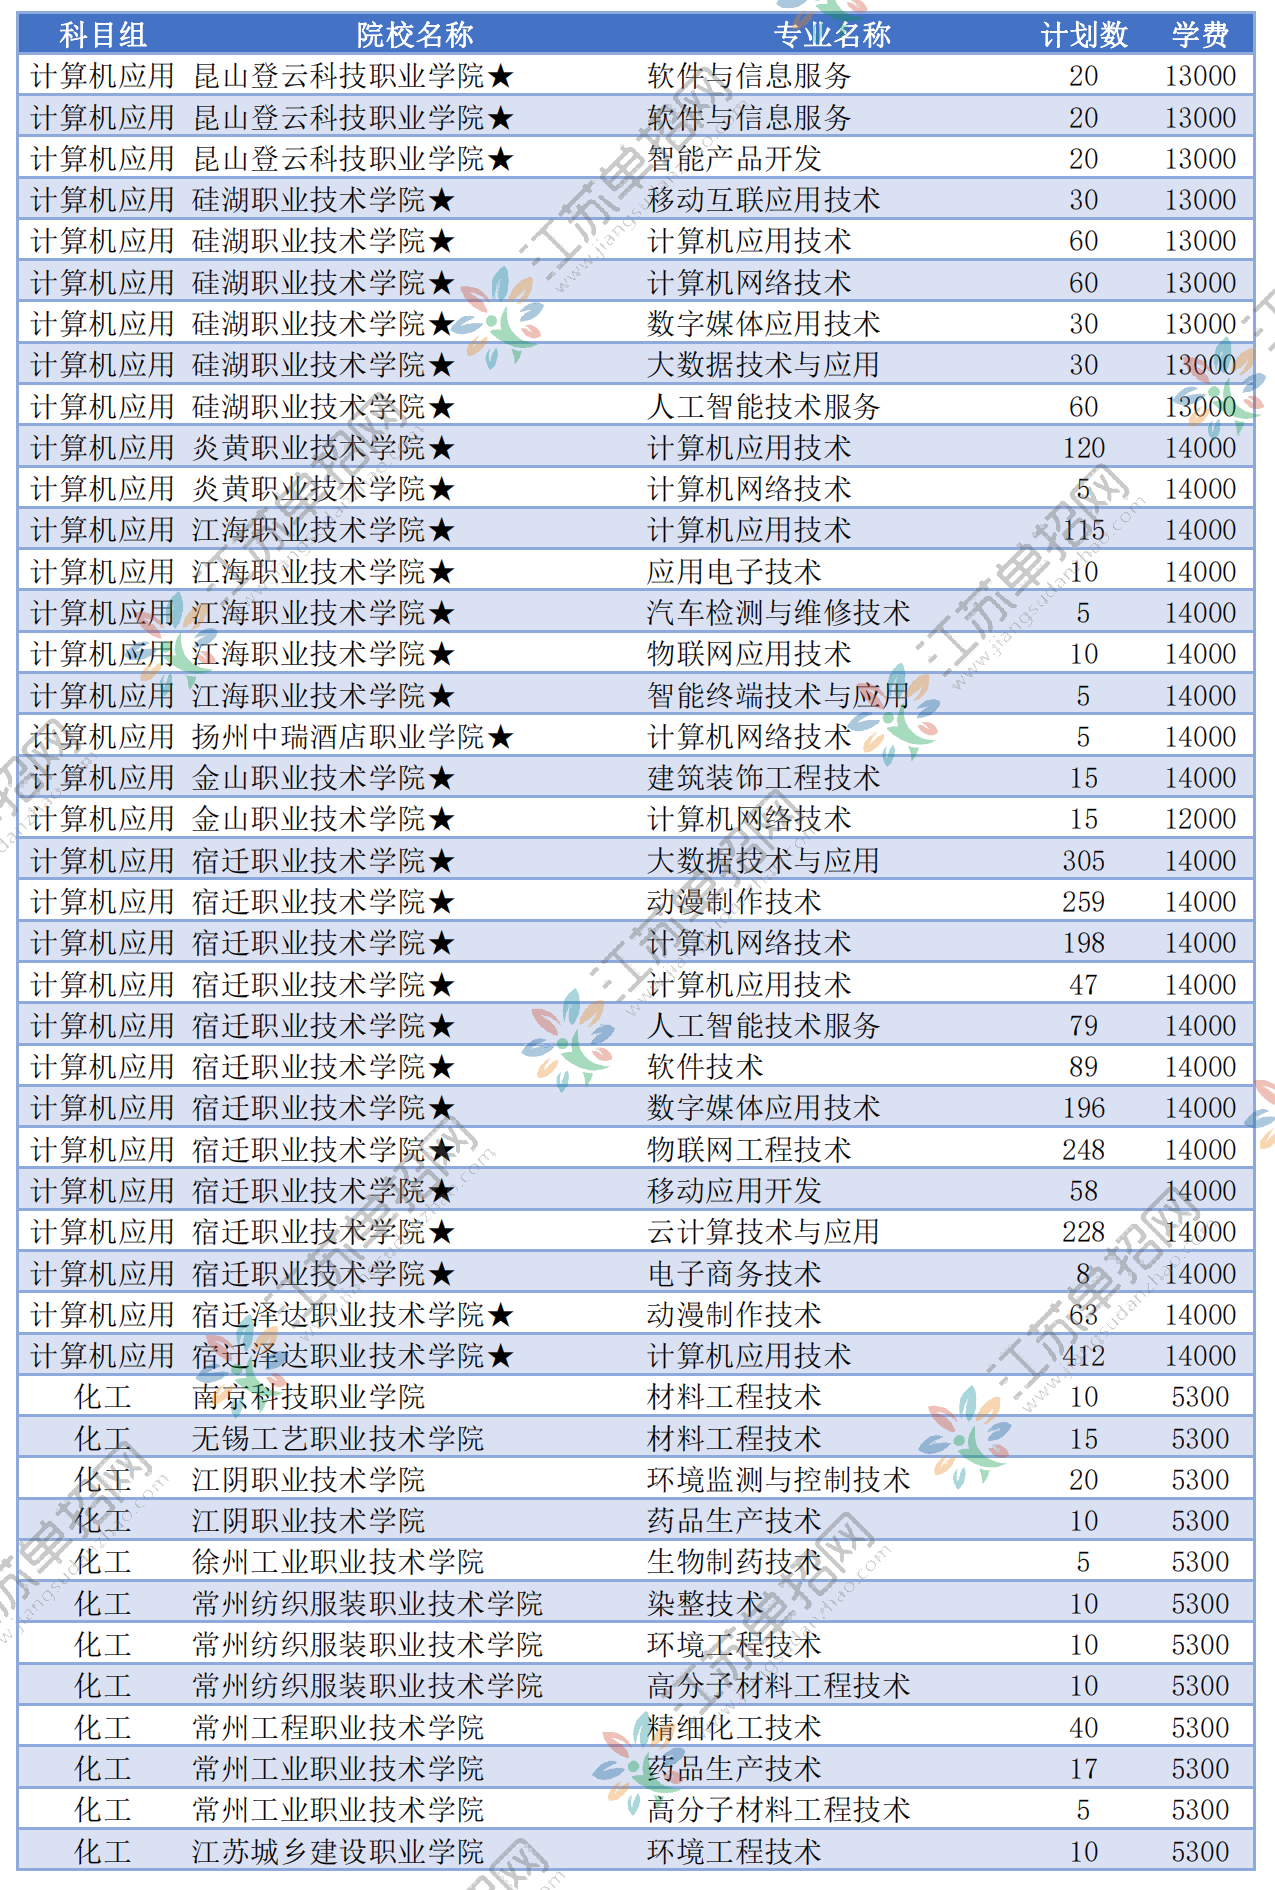Select plan count 305 in 宿迁 row
Image resolution: width=1275 pixels, height=1890 pixels.
(1084, 861)
